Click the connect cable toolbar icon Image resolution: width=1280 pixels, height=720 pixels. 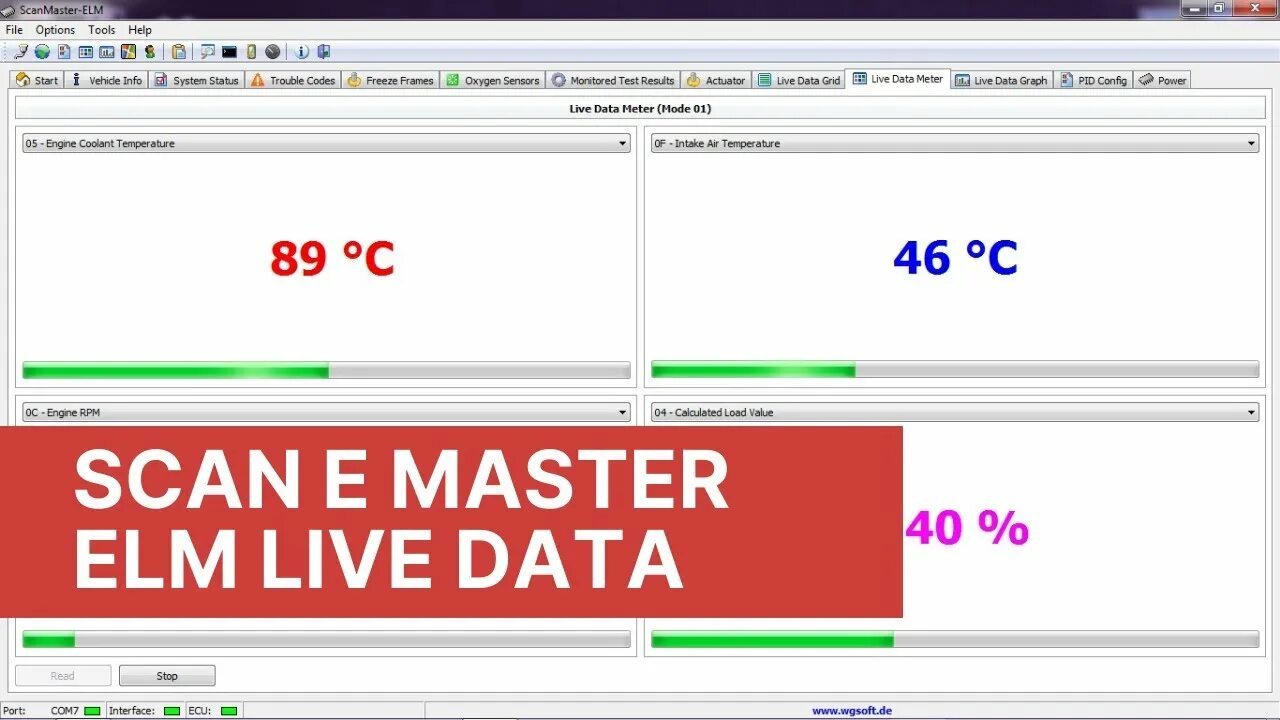21,51
